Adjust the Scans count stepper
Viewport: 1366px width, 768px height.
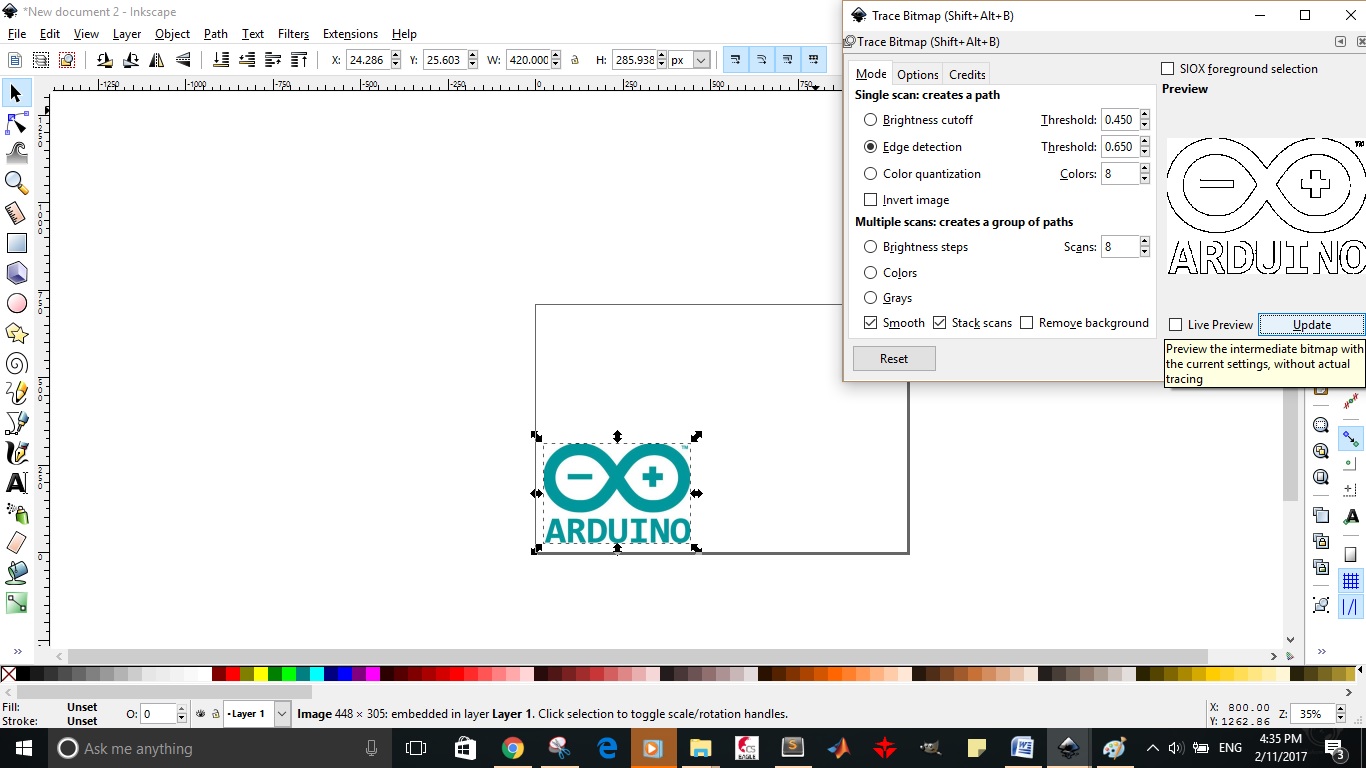tap(1144, 247)
